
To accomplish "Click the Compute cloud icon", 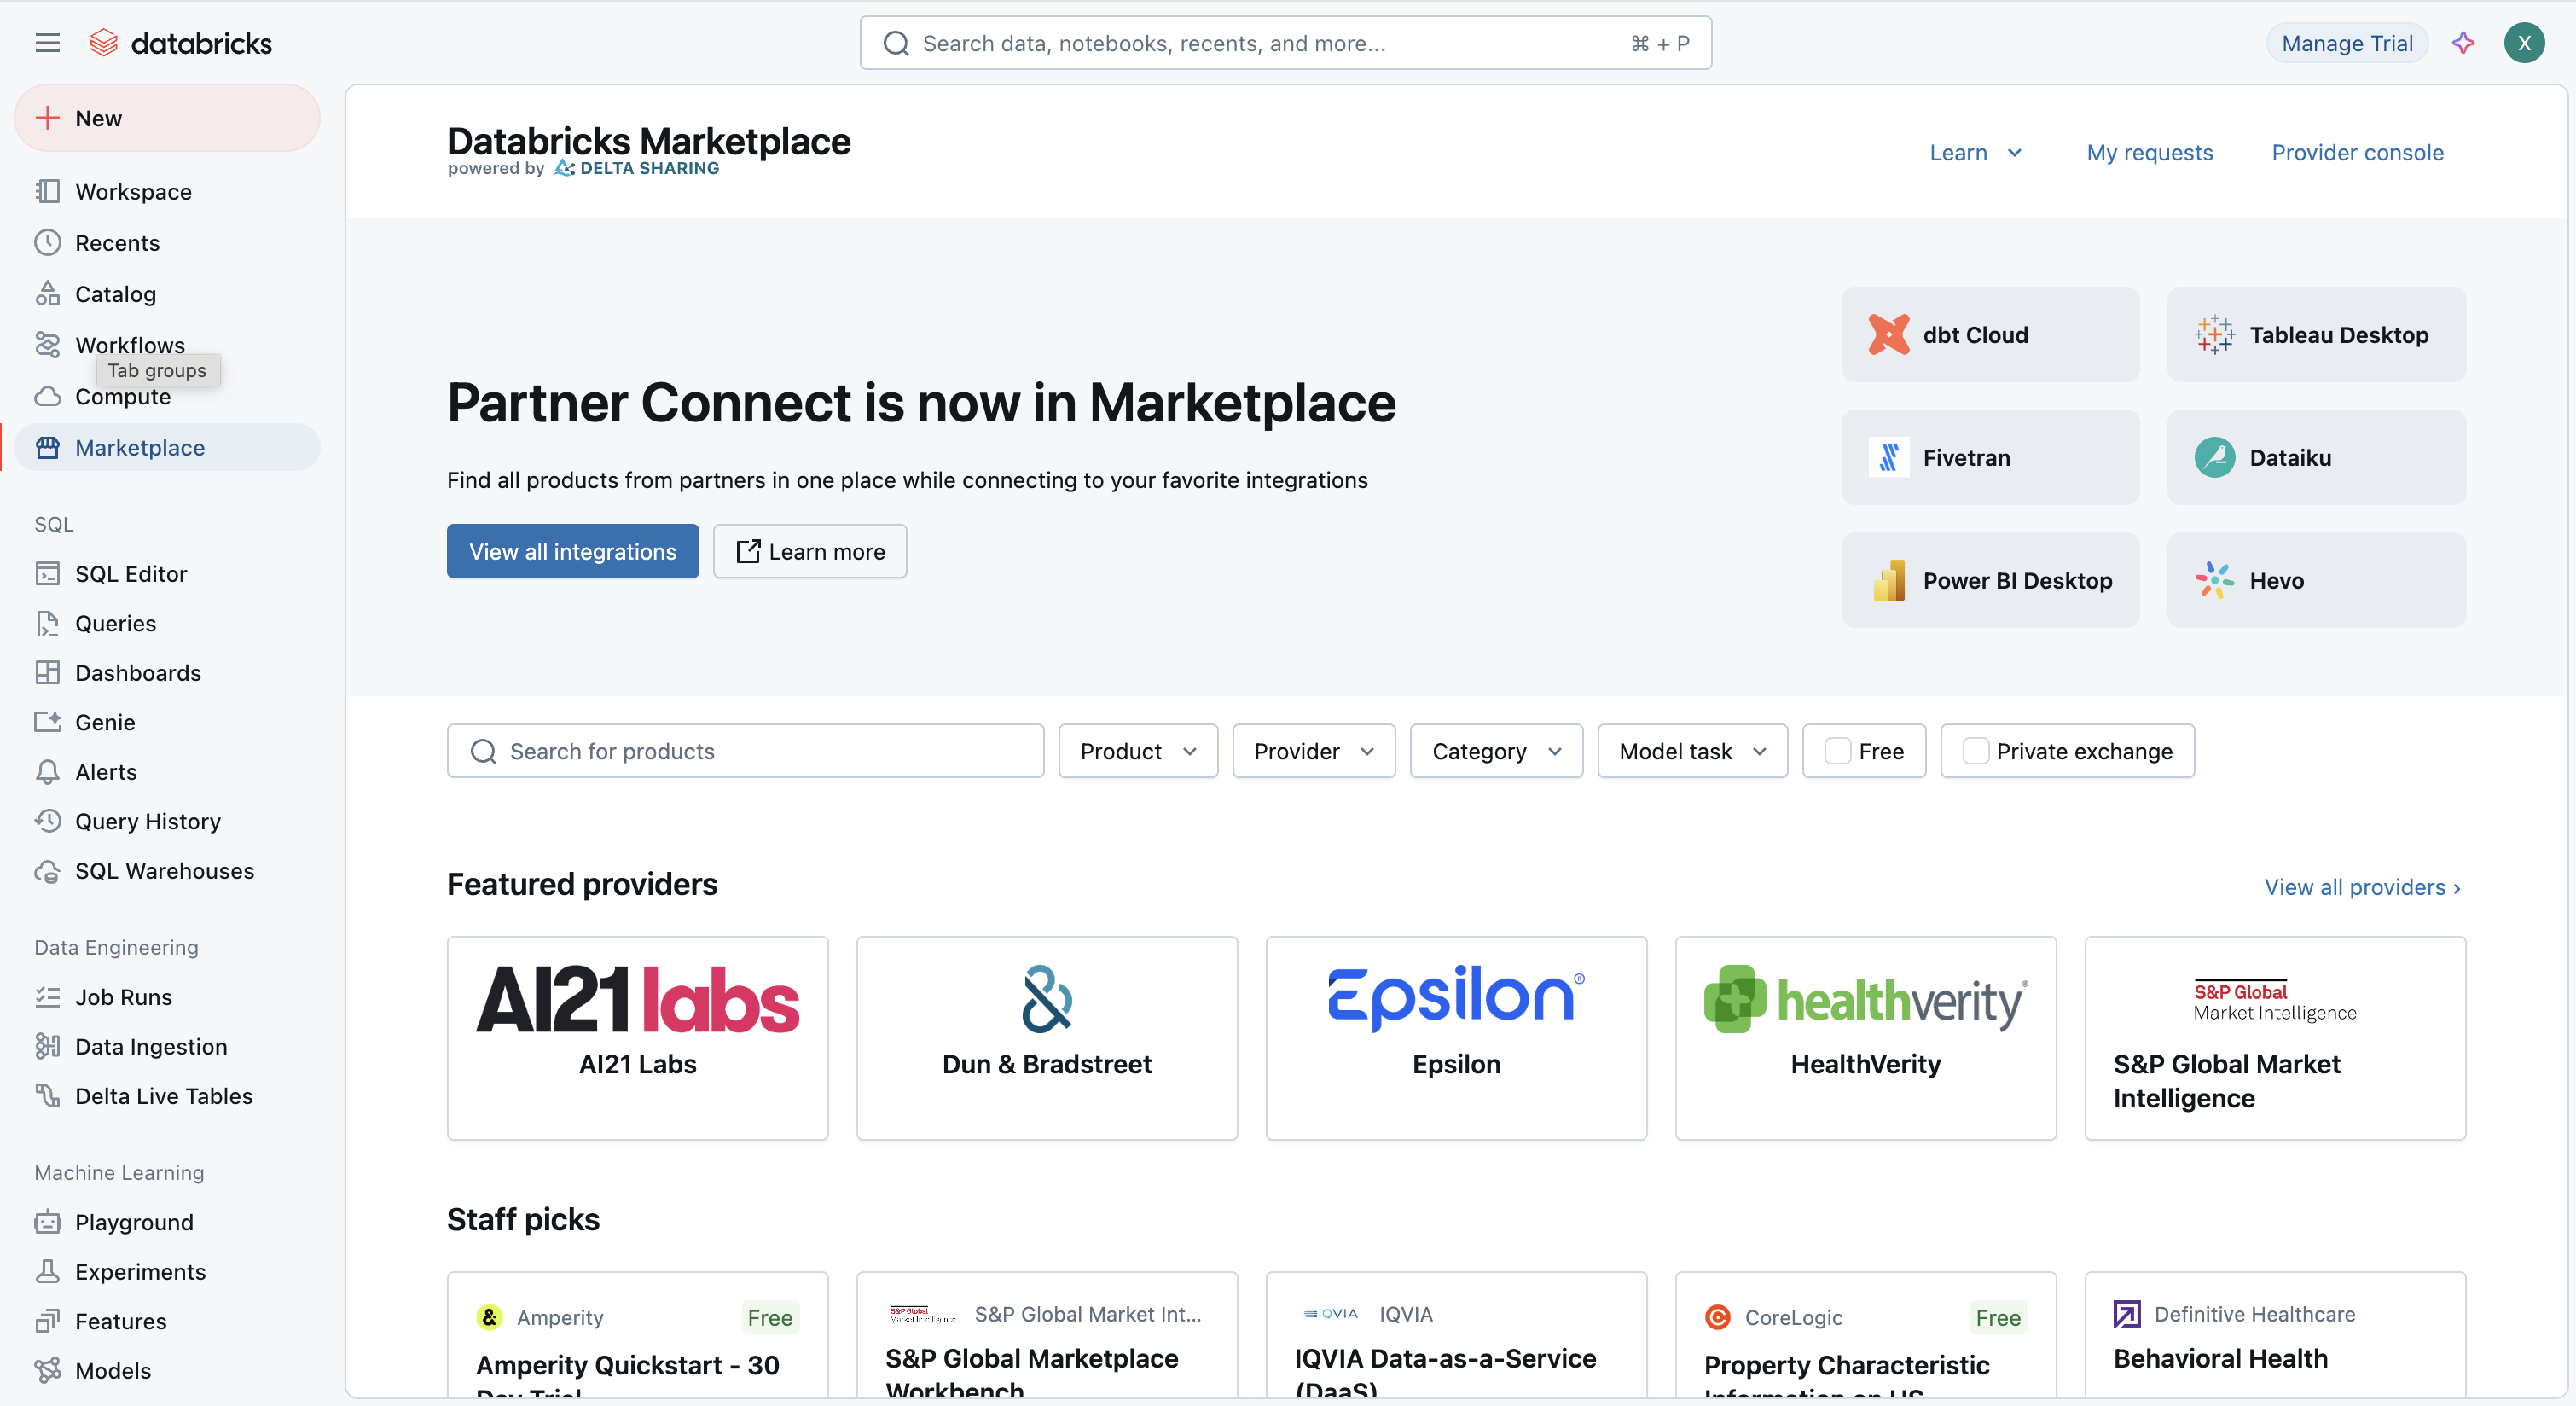I will pos(48,396).
